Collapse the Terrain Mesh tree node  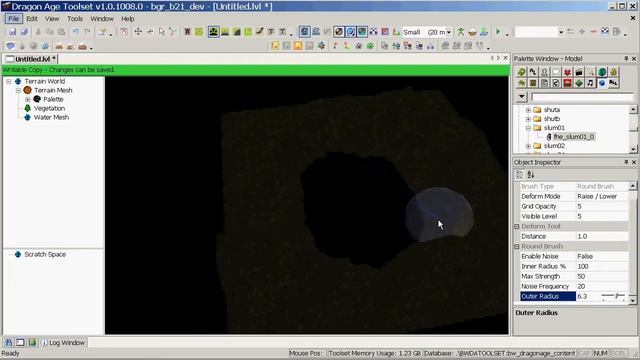click(18, 90)
